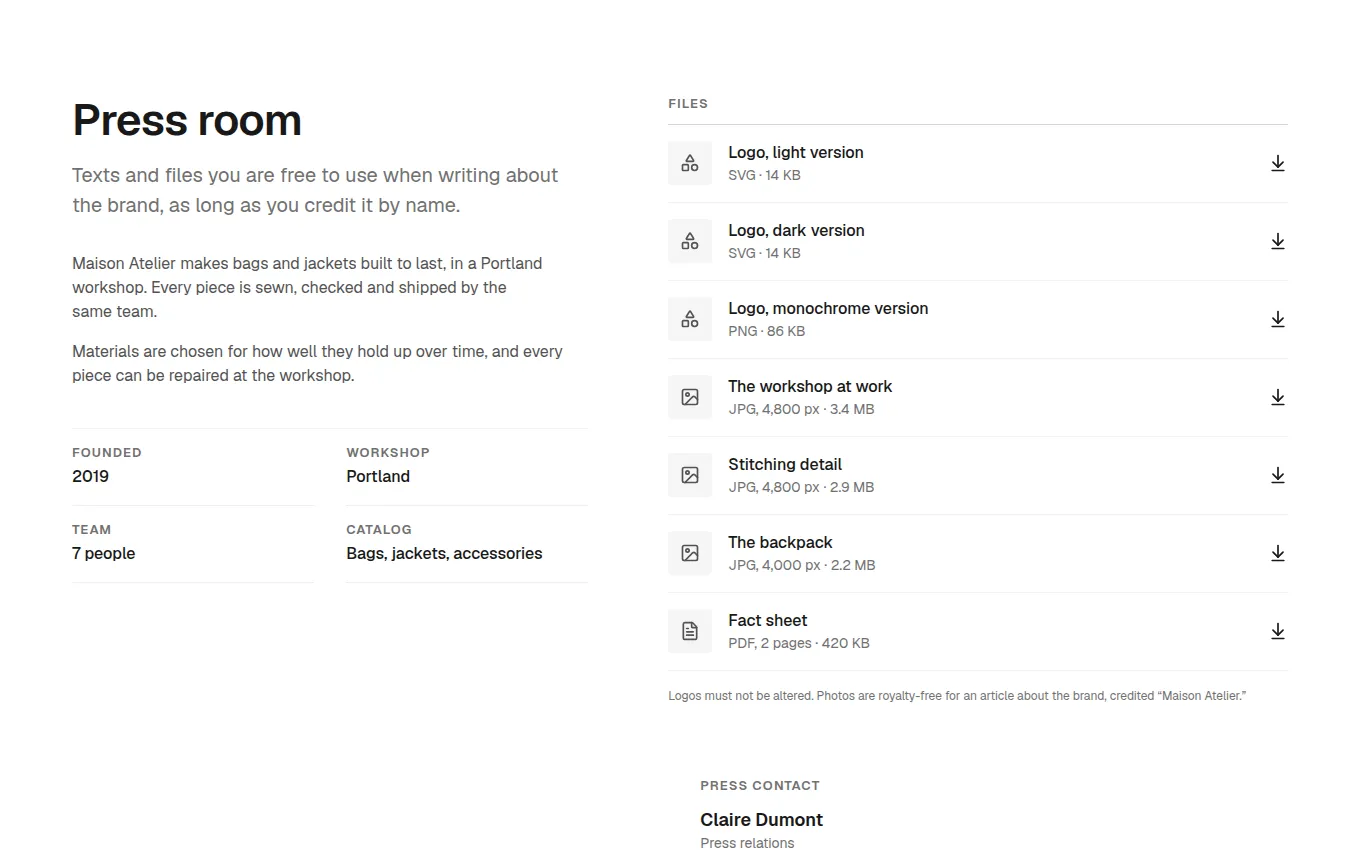This screenshot has height=850, width=1360.
Task: Click the "PNG · 86 KB" file details
Action: (766, 331)
